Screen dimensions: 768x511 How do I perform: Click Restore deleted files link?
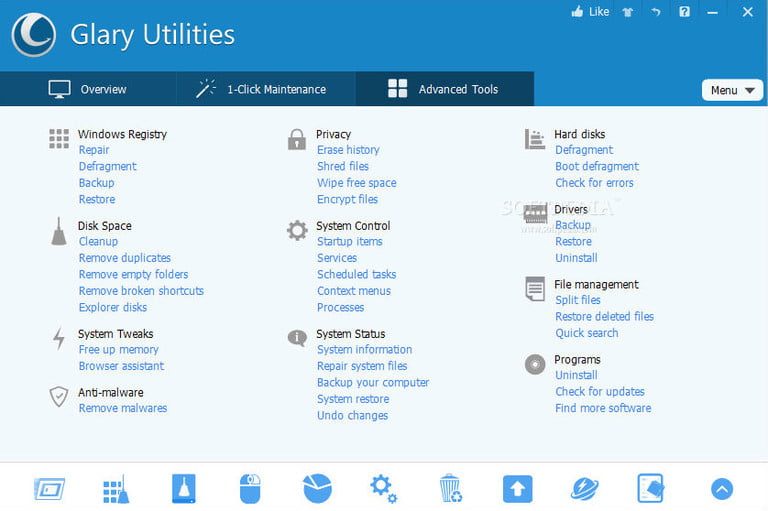click(x=604, y=316)
